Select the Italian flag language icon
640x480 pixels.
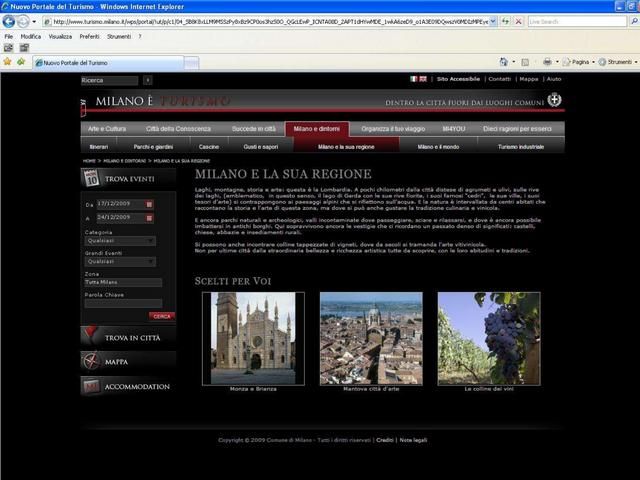[413, 79]
